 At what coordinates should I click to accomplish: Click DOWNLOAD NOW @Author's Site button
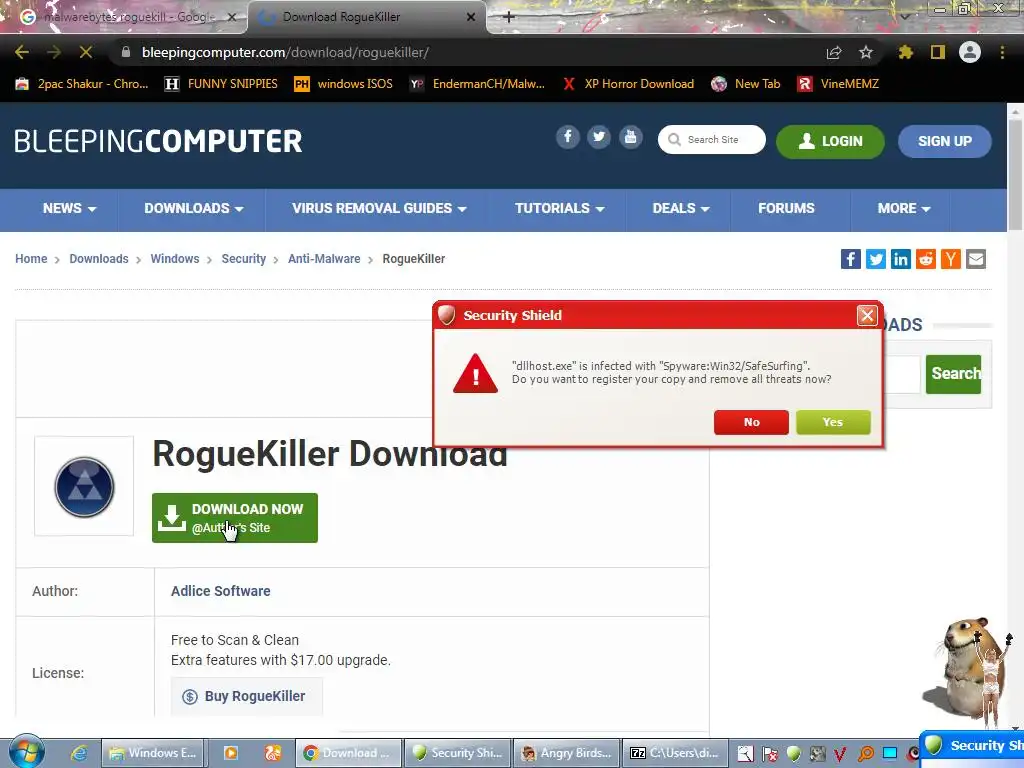234,518
